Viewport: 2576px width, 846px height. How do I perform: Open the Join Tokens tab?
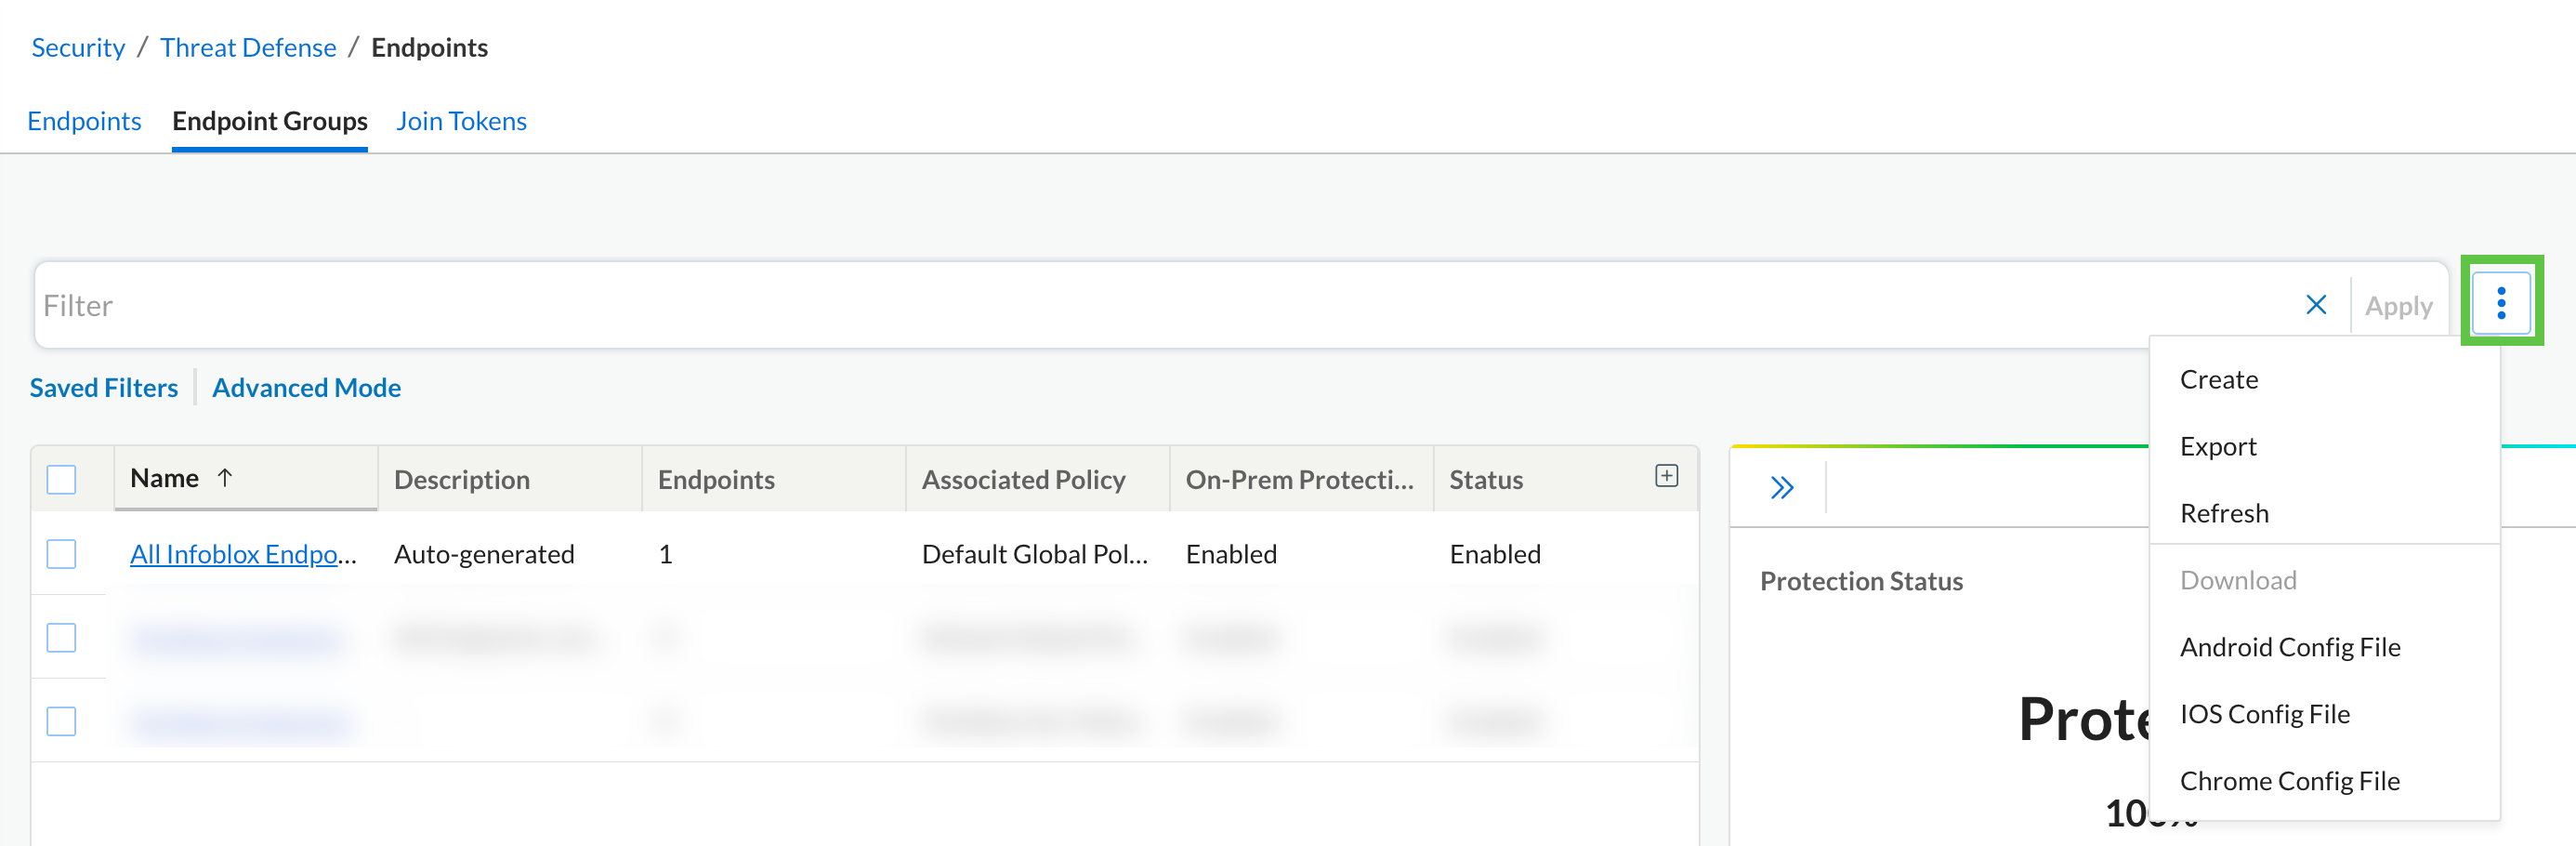pos(461,121)
